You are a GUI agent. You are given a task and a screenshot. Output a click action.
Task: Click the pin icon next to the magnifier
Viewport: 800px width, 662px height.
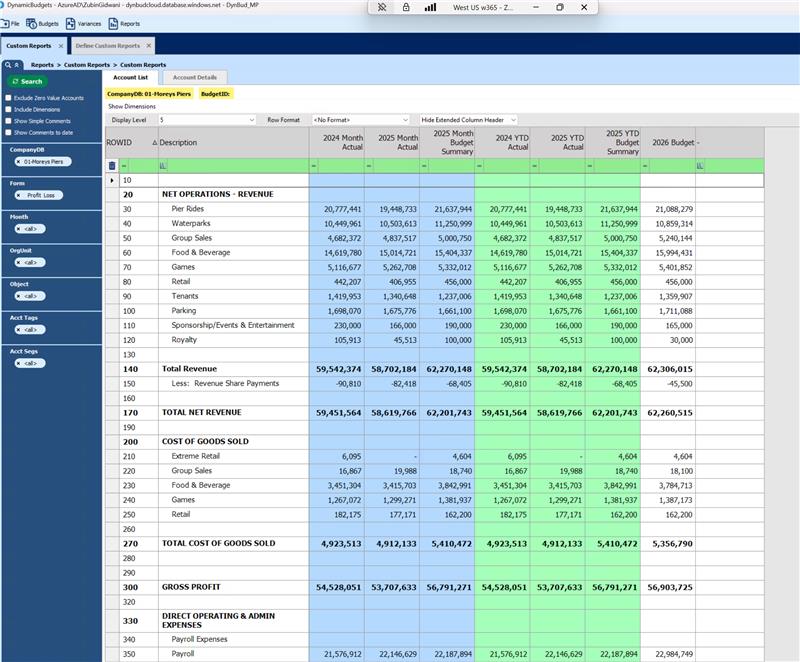click(18, 65)
